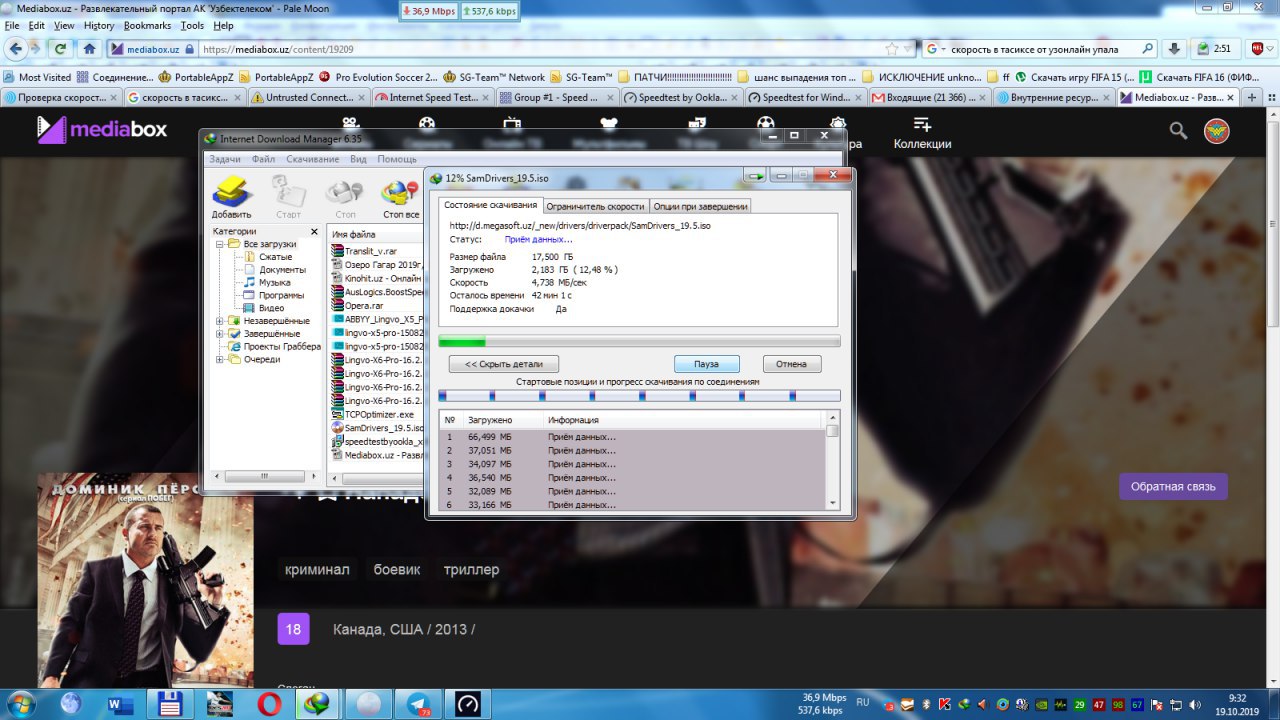1280x720 pixels.
Task: Open the user avatar on Mediabox header
Action: coord(1216,130)
